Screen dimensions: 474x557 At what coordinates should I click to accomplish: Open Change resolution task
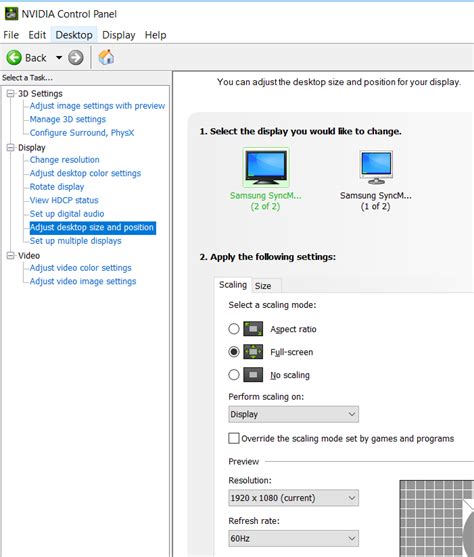(x=64, y=160)
